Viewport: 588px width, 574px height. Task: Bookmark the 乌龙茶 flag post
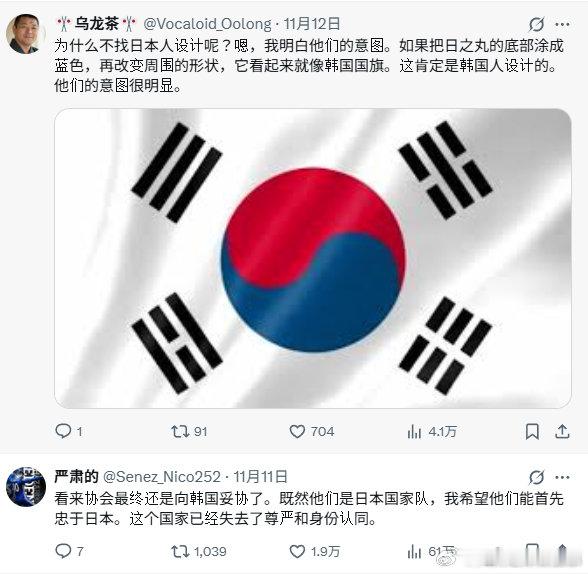[532, 432]
